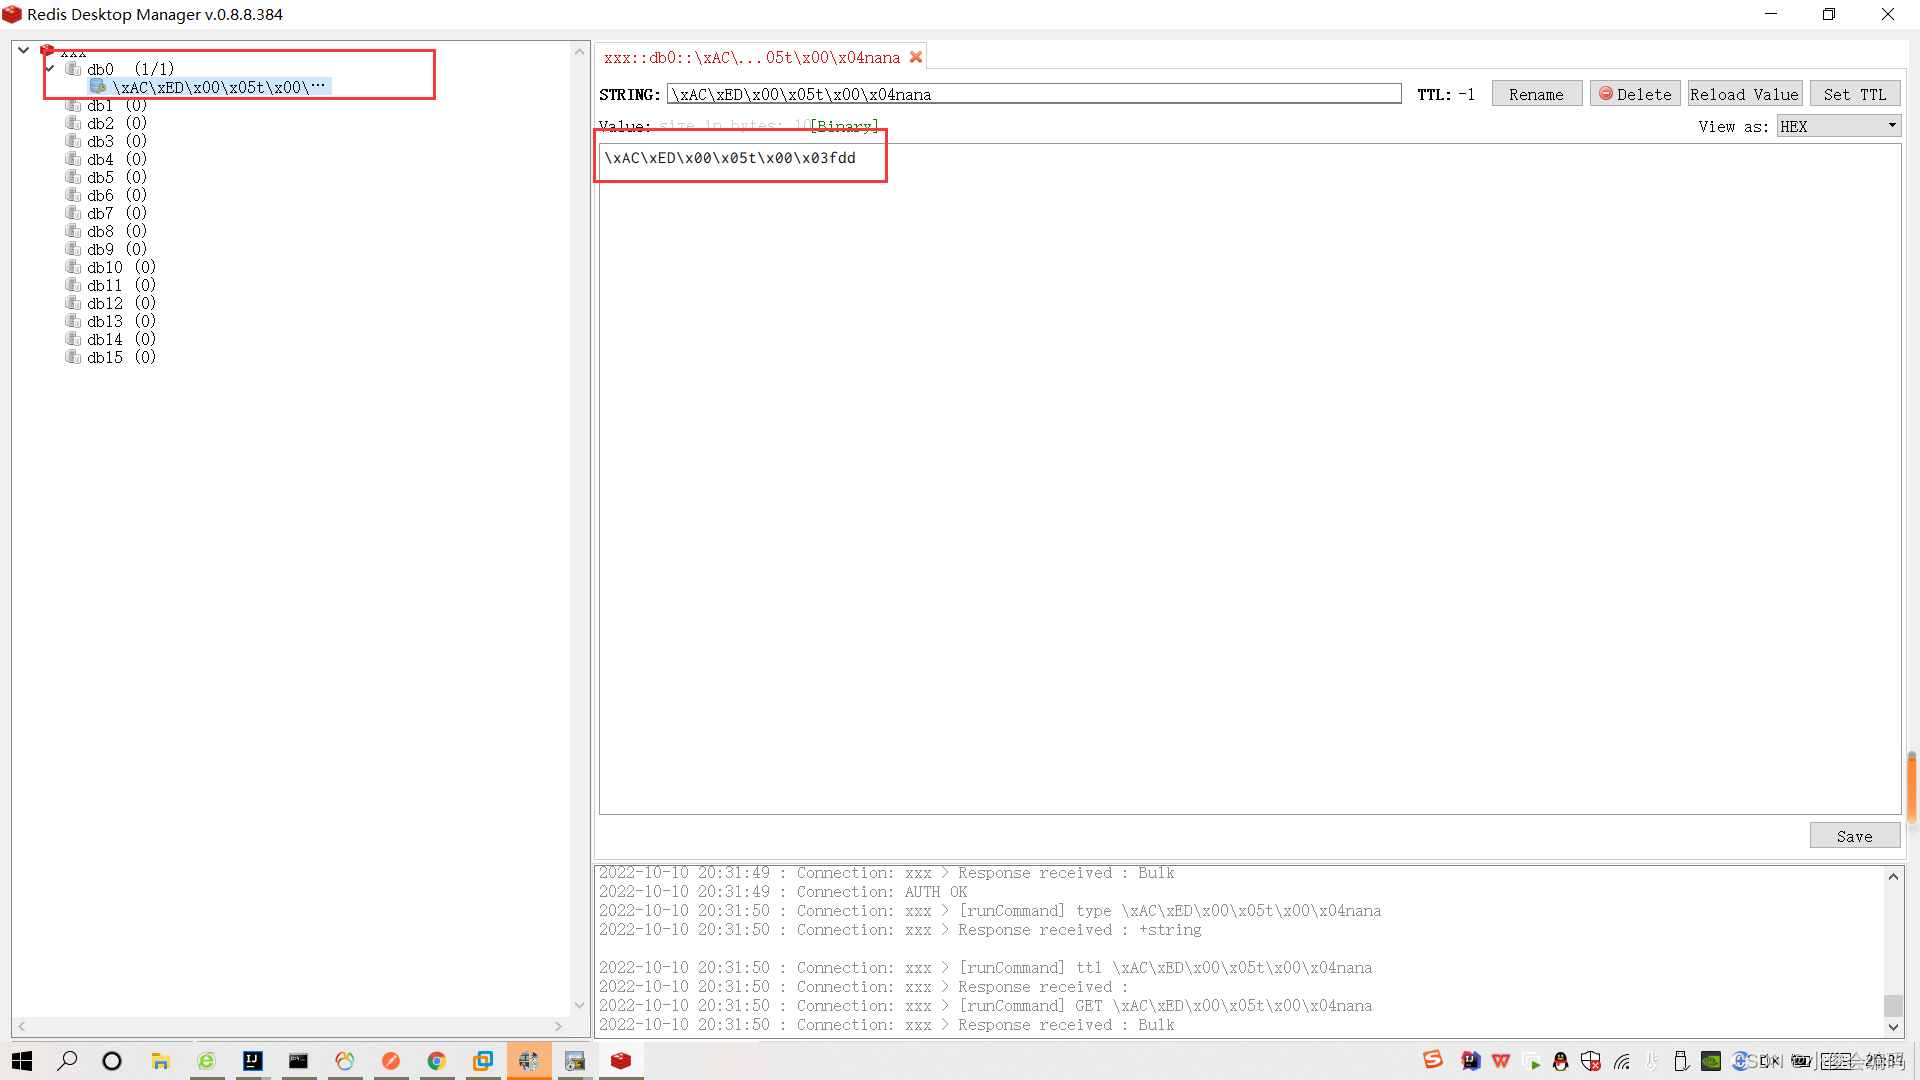
Task: Open the command prompt taskbar icon
Action: tap(299, 1061)
